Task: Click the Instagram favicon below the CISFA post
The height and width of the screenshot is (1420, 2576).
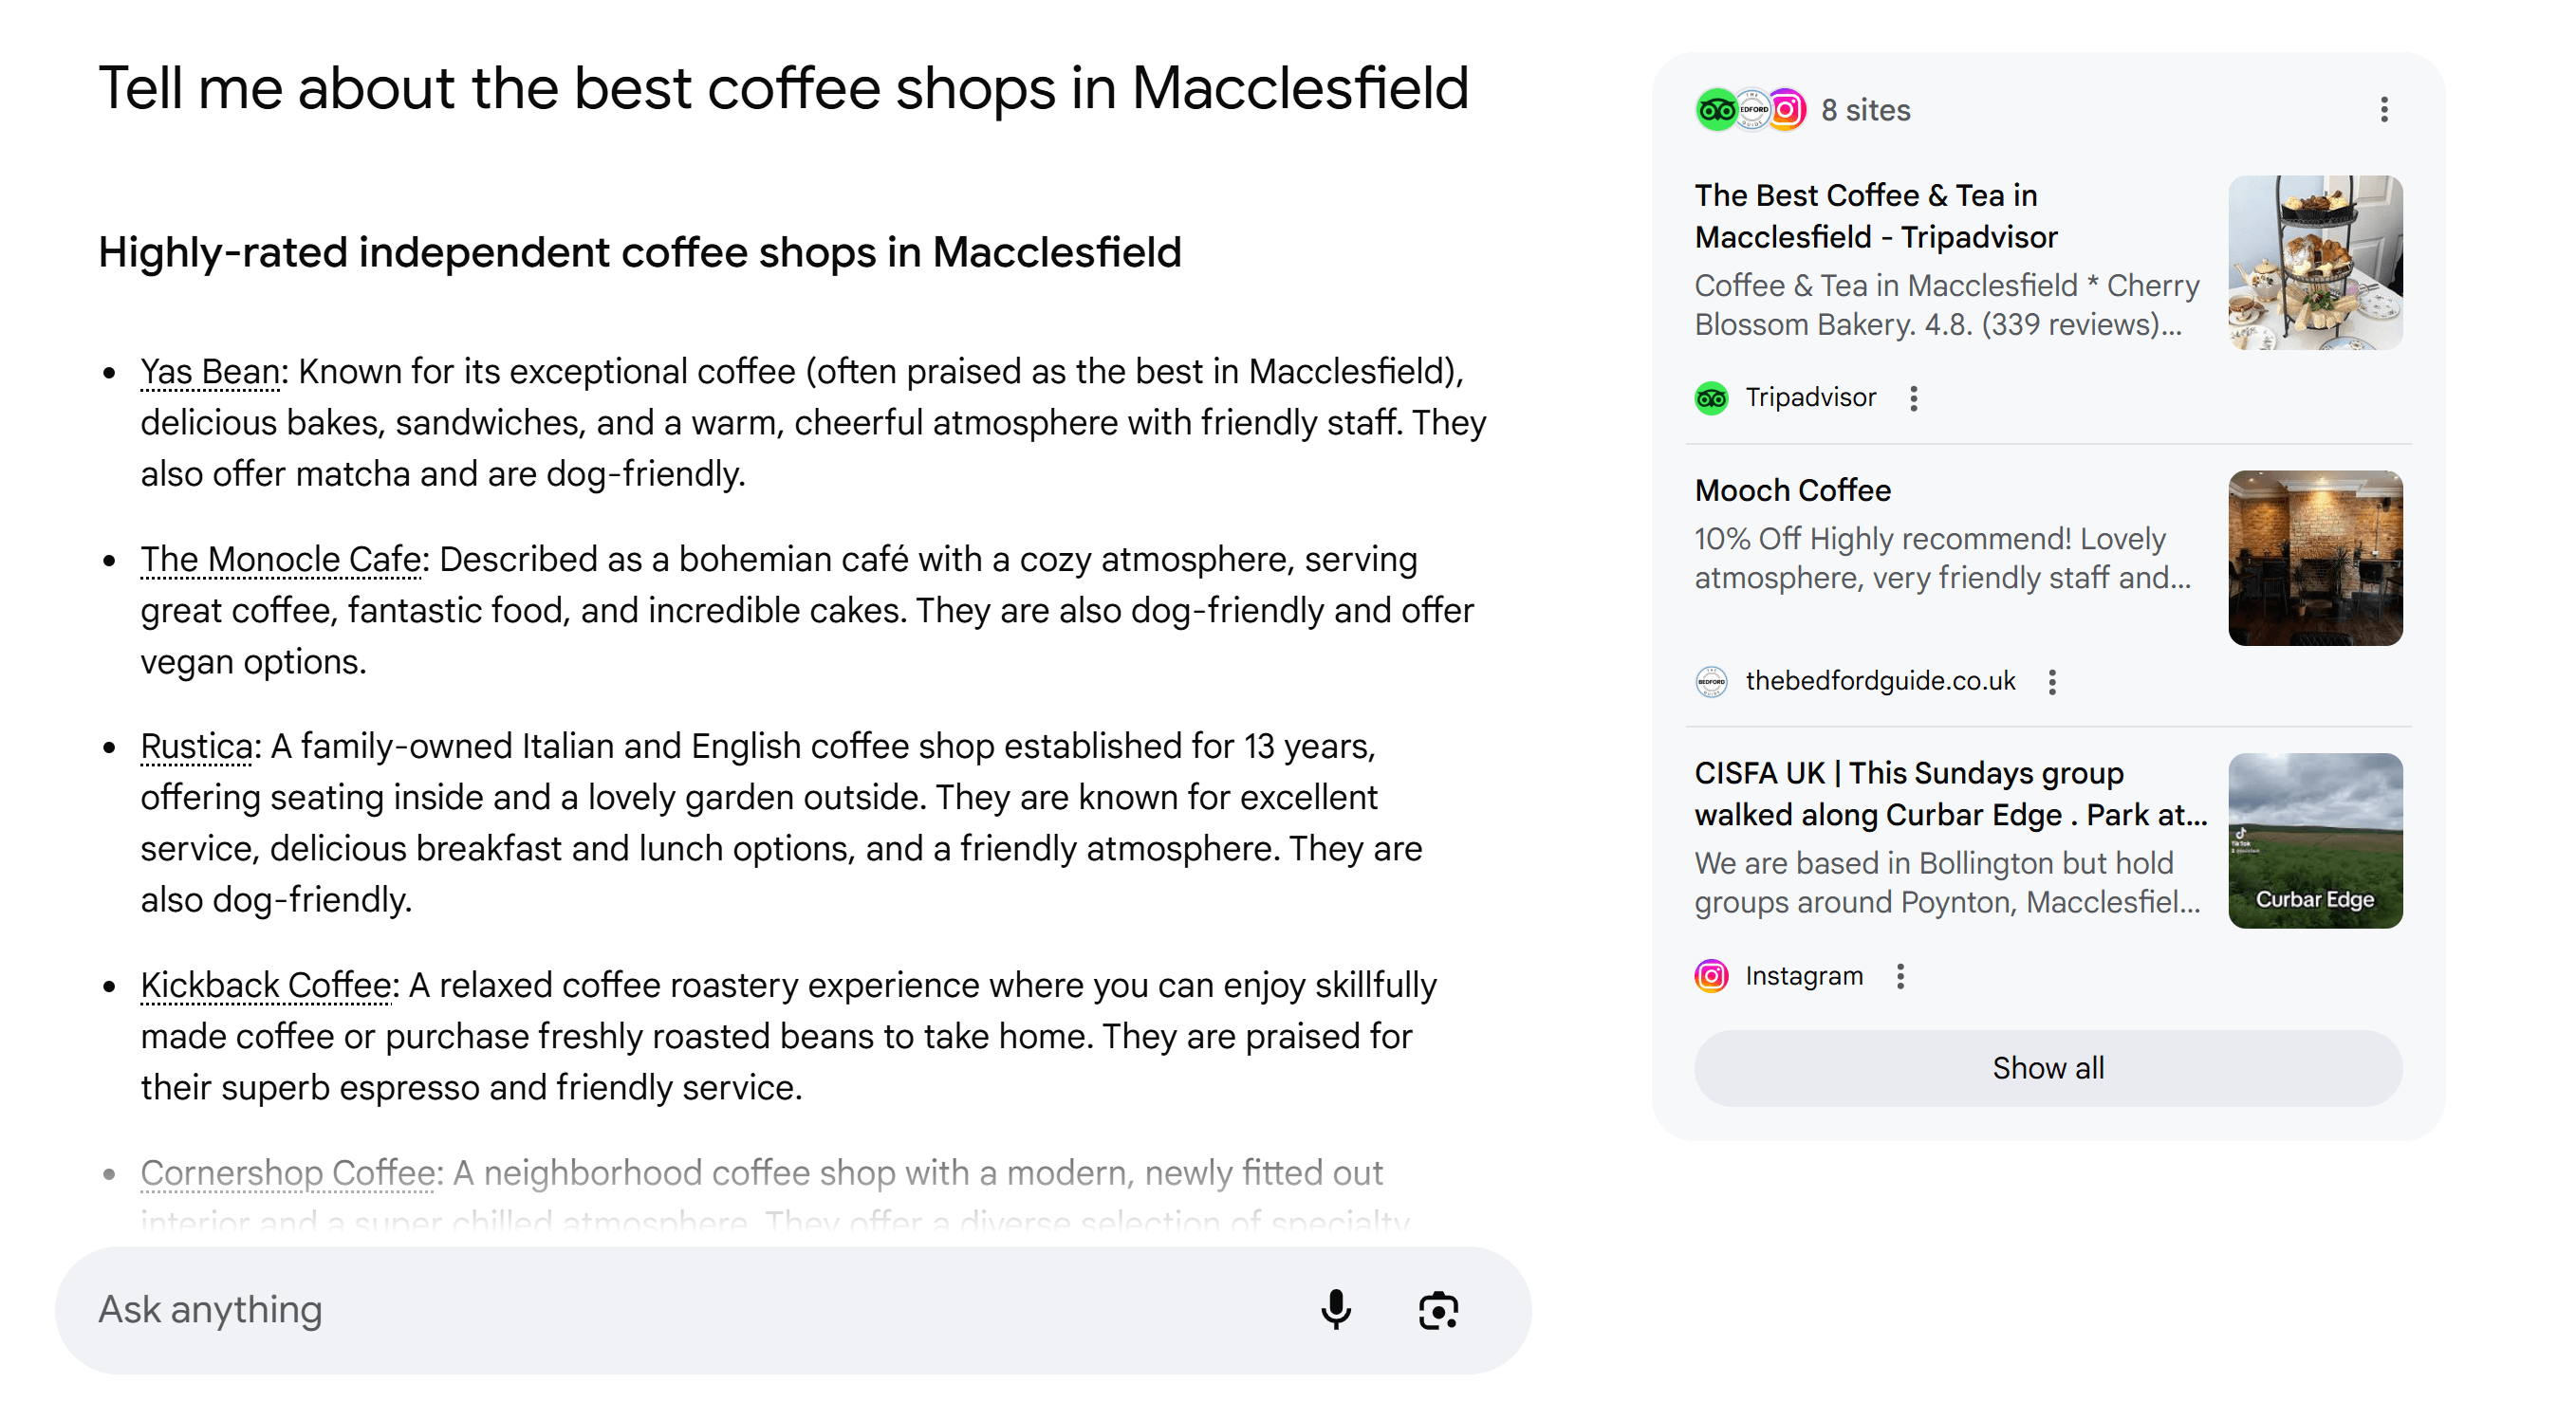Action: [x=1711, y=976]
